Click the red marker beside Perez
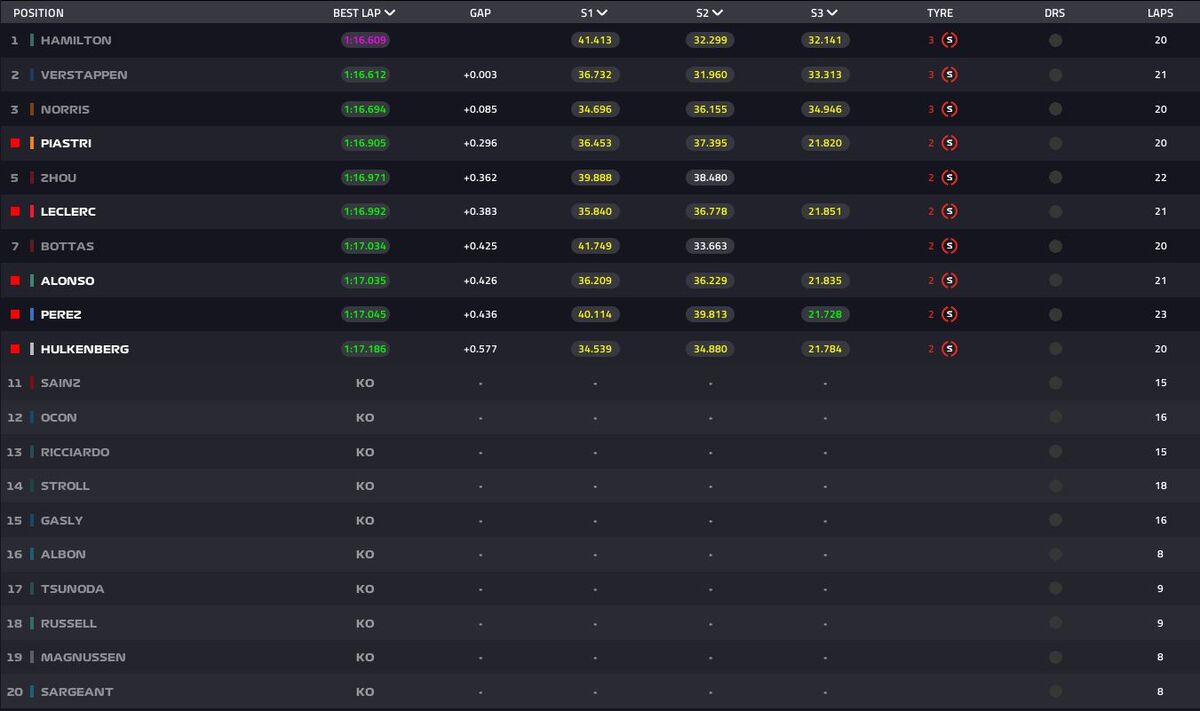This screenshot has width=1200, height=711. [x=15, y=314]
